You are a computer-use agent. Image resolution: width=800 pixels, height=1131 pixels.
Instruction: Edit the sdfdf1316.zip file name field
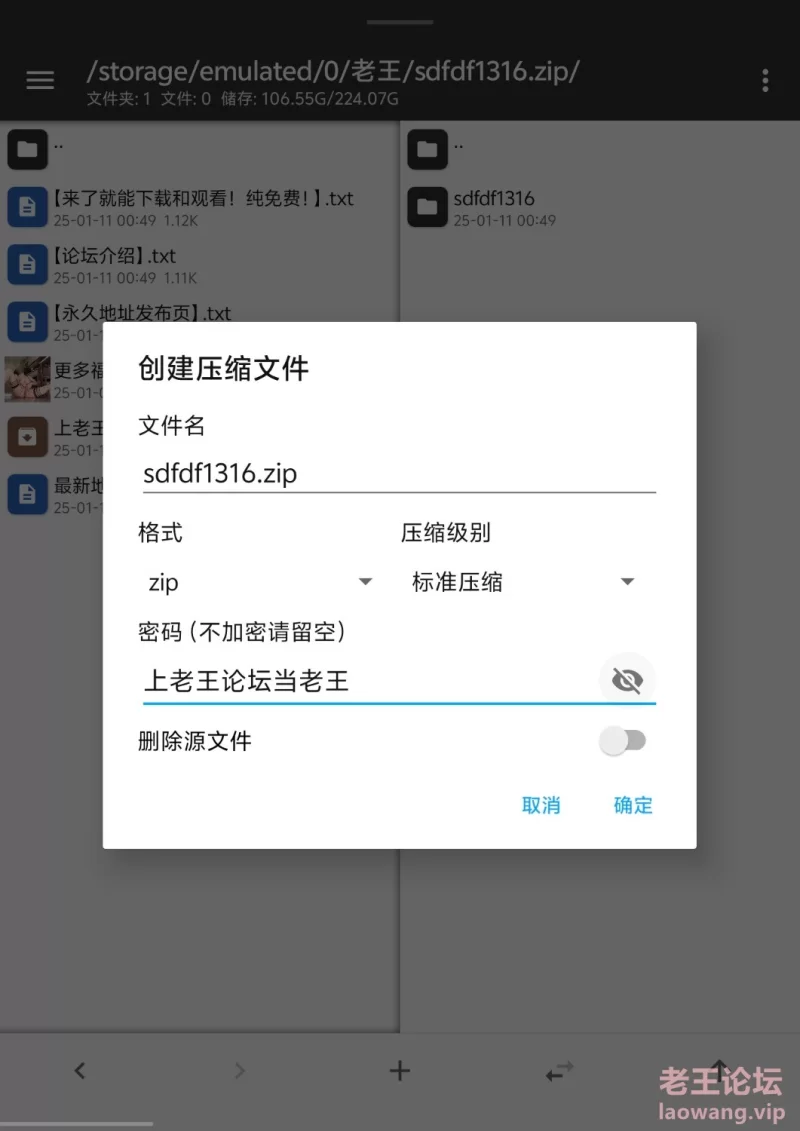[x=399, y=474]
